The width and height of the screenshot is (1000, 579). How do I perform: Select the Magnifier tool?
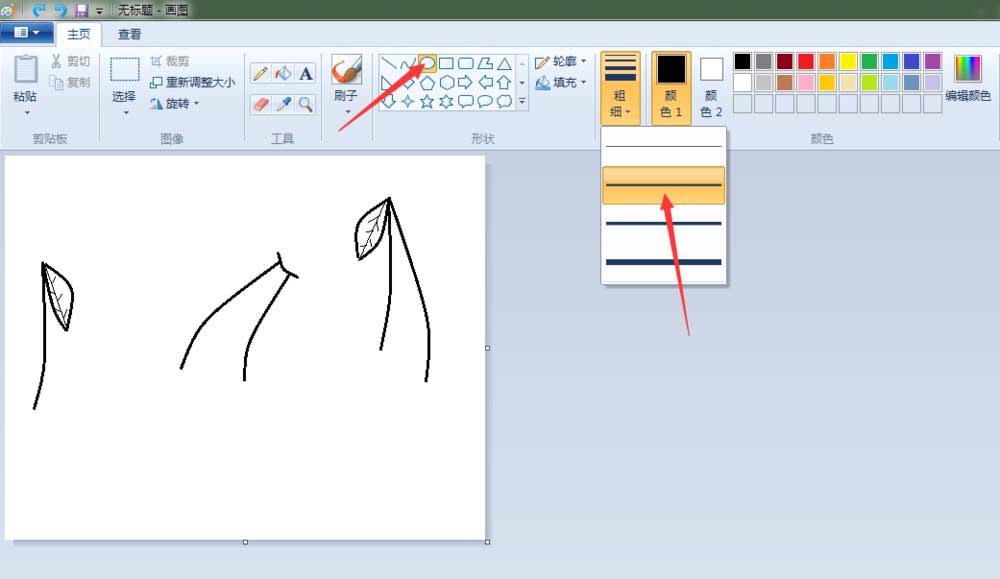coord(306,104)
